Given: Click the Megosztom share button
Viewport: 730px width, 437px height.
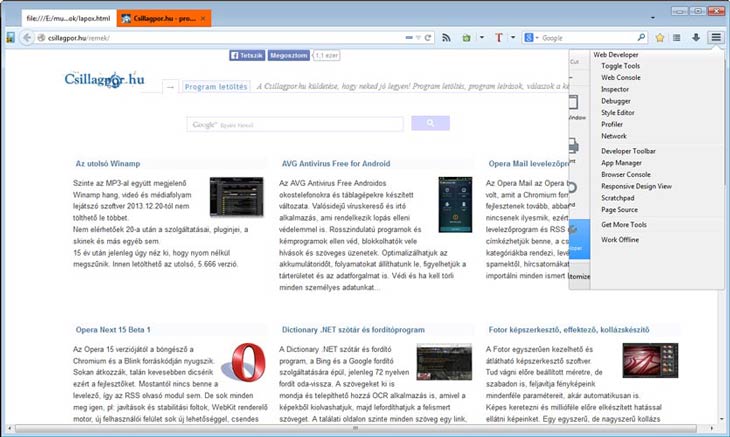Looking at the screenshot, I should [x=289, y=55].
